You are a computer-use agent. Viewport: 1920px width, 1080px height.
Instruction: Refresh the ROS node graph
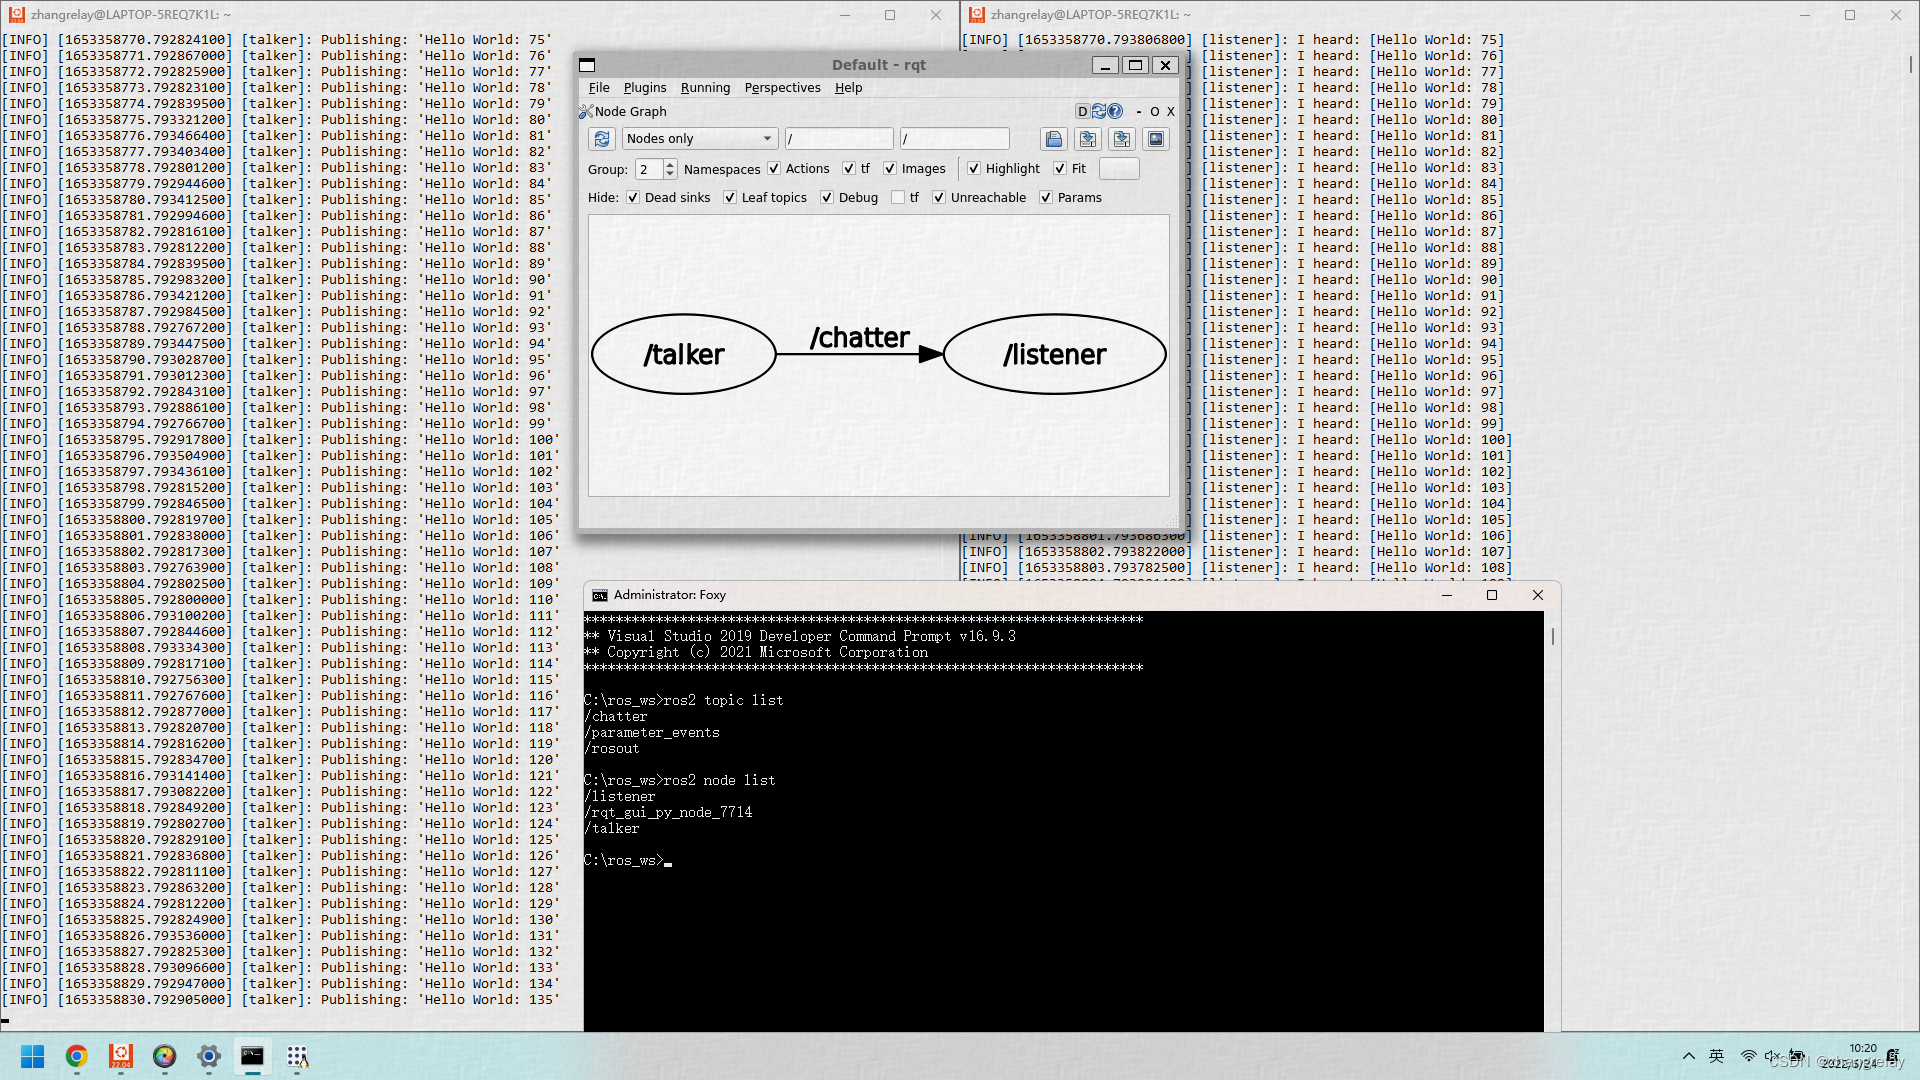pyautogui.click(x=602, y=139)
